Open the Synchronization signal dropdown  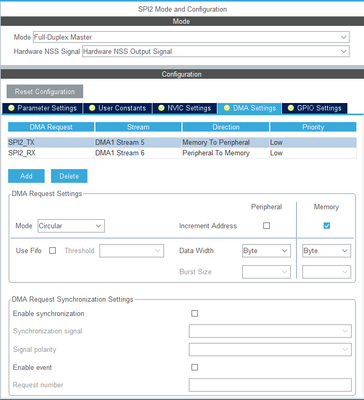click(x=270, y=331)
